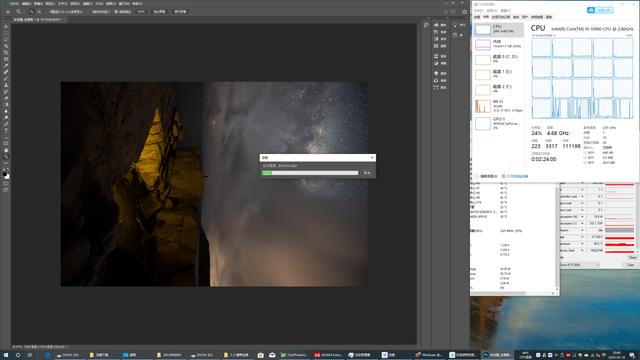This screenshot has height=360, width=640.
Task: Open the zoom percentage field in options bar
Action: 141,12
